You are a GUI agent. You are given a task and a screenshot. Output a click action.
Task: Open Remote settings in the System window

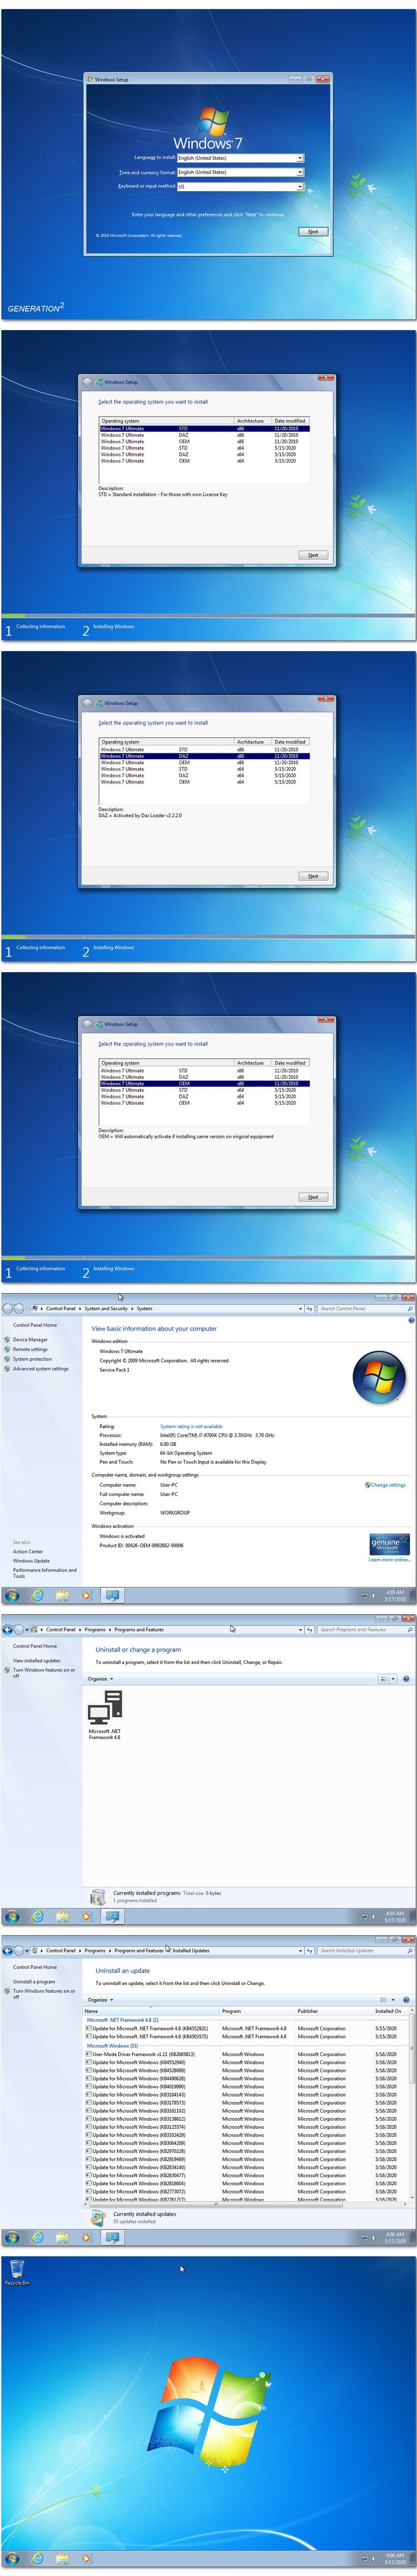tap(30, 1349)
